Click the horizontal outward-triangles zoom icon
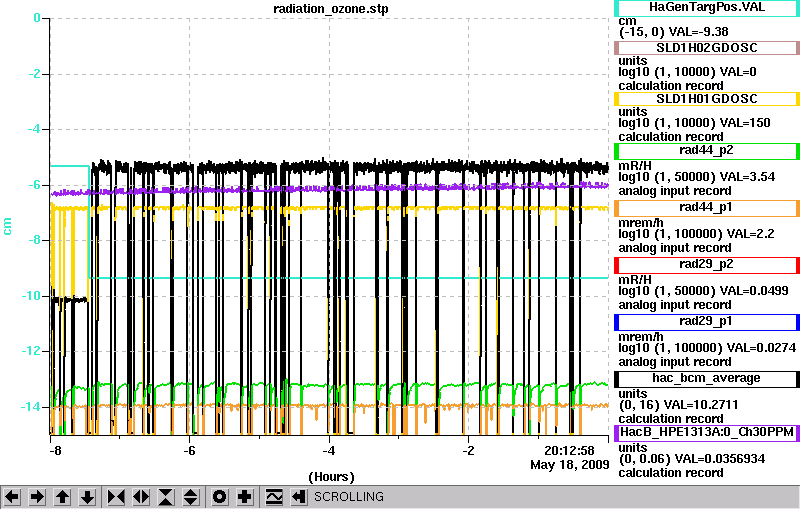Image resolution: width=800 pixels, height=509 pixels. click(141, 497)
